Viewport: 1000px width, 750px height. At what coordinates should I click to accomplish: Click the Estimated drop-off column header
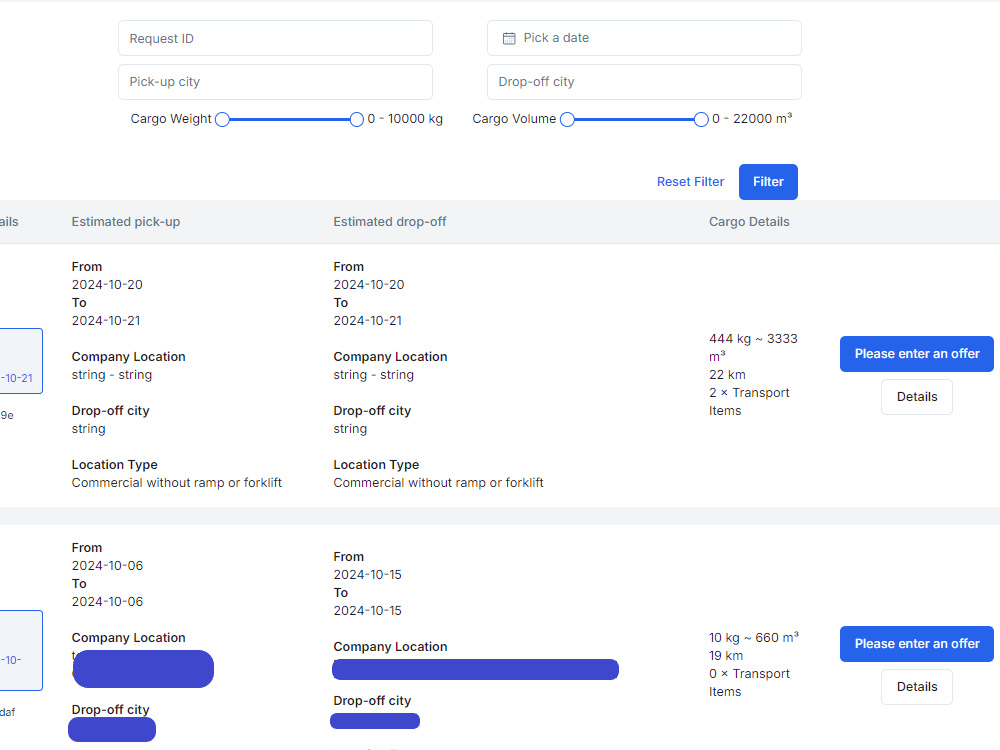click(390, 221)
